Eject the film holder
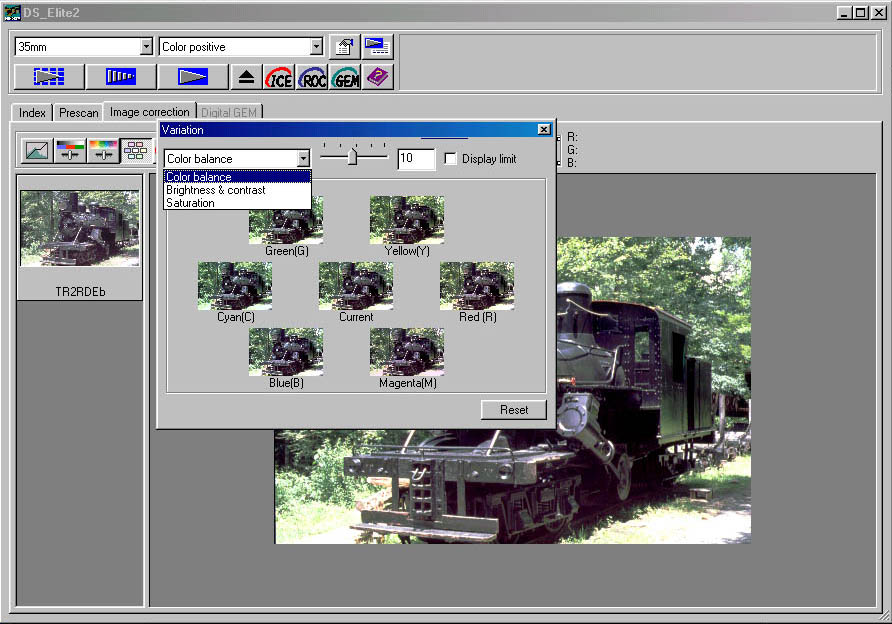 [x=246, y=77]
